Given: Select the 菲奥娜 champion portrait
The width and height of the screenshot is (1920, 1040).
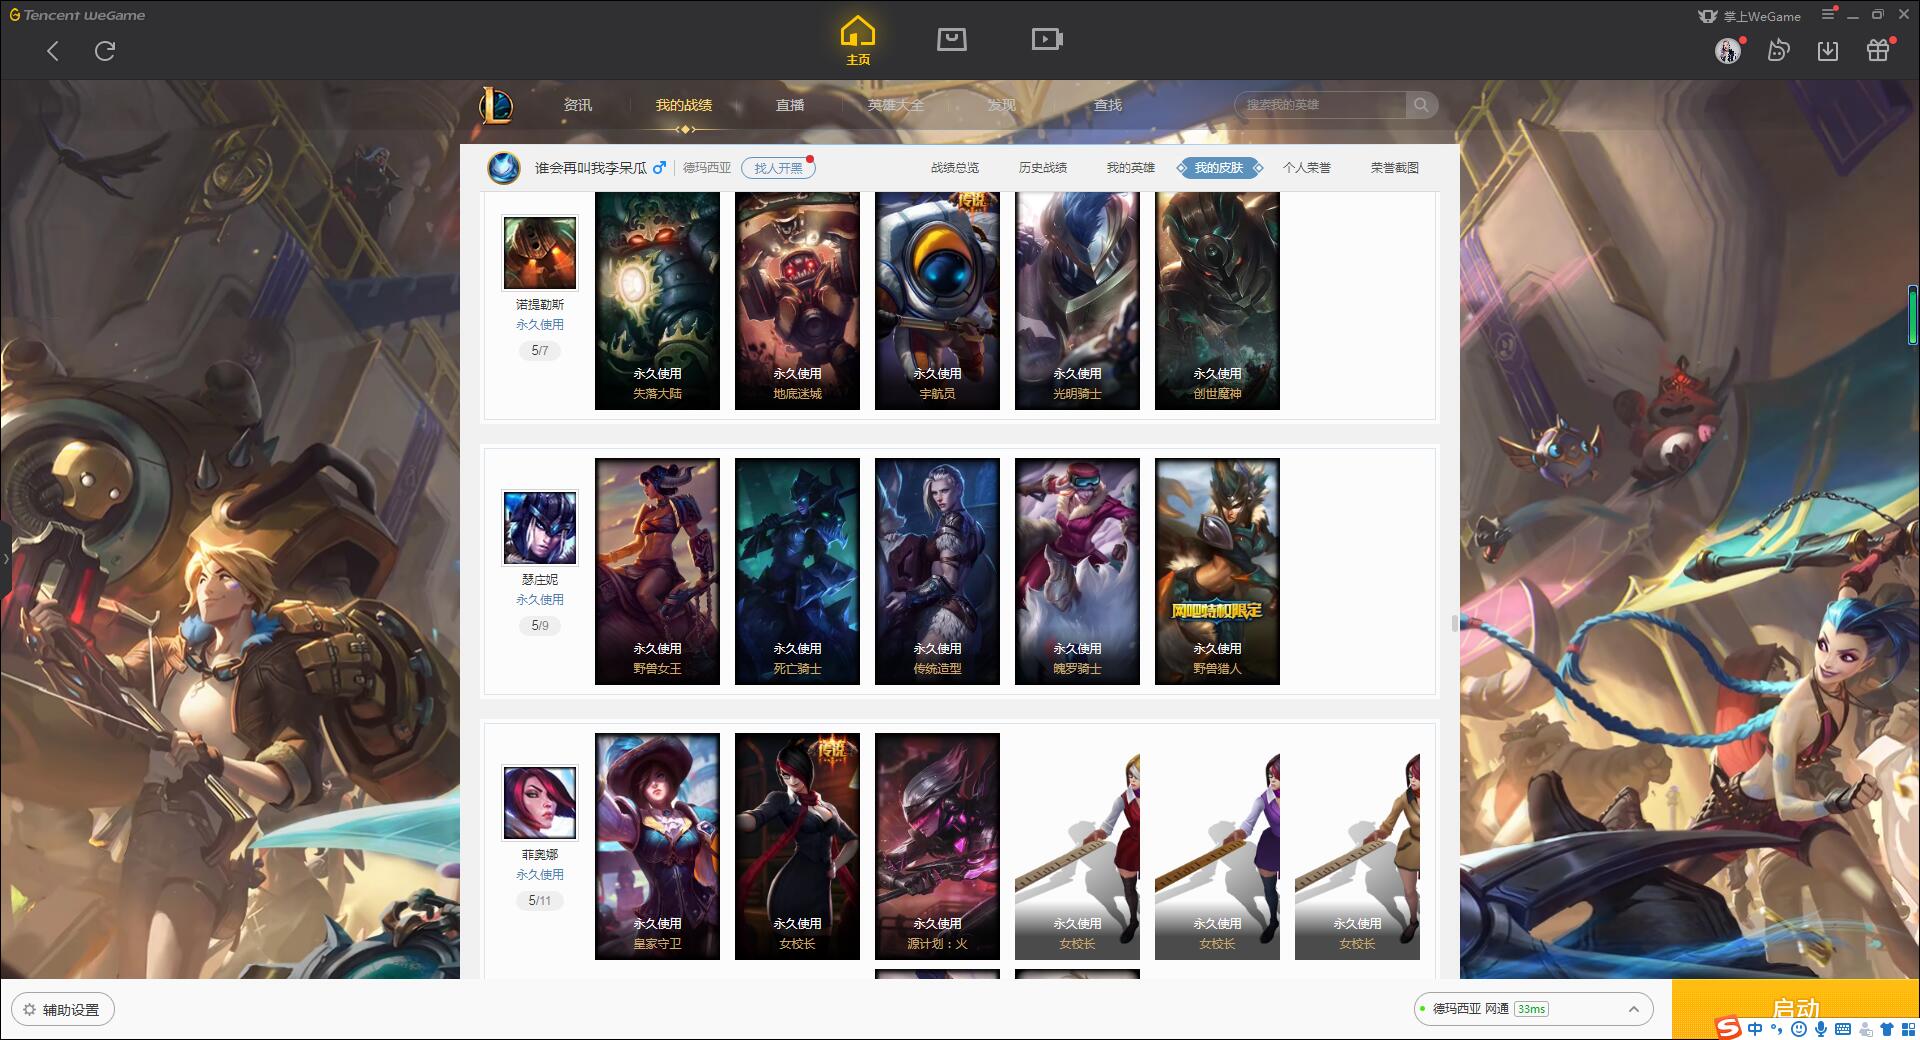Looking at the screenshot, I should [540, 802].
